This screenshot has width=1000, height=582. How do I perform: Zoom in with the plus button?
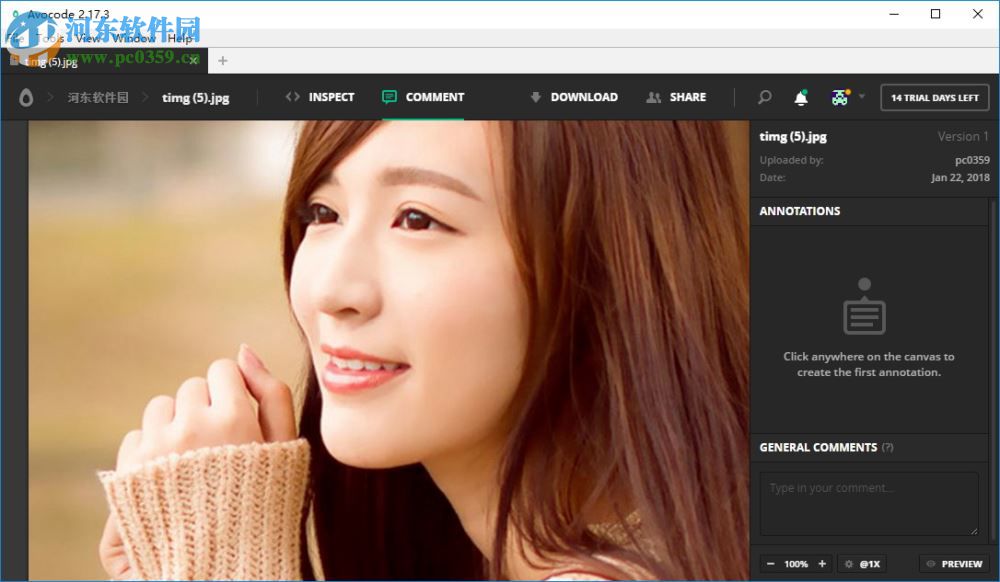coord(822,564)
